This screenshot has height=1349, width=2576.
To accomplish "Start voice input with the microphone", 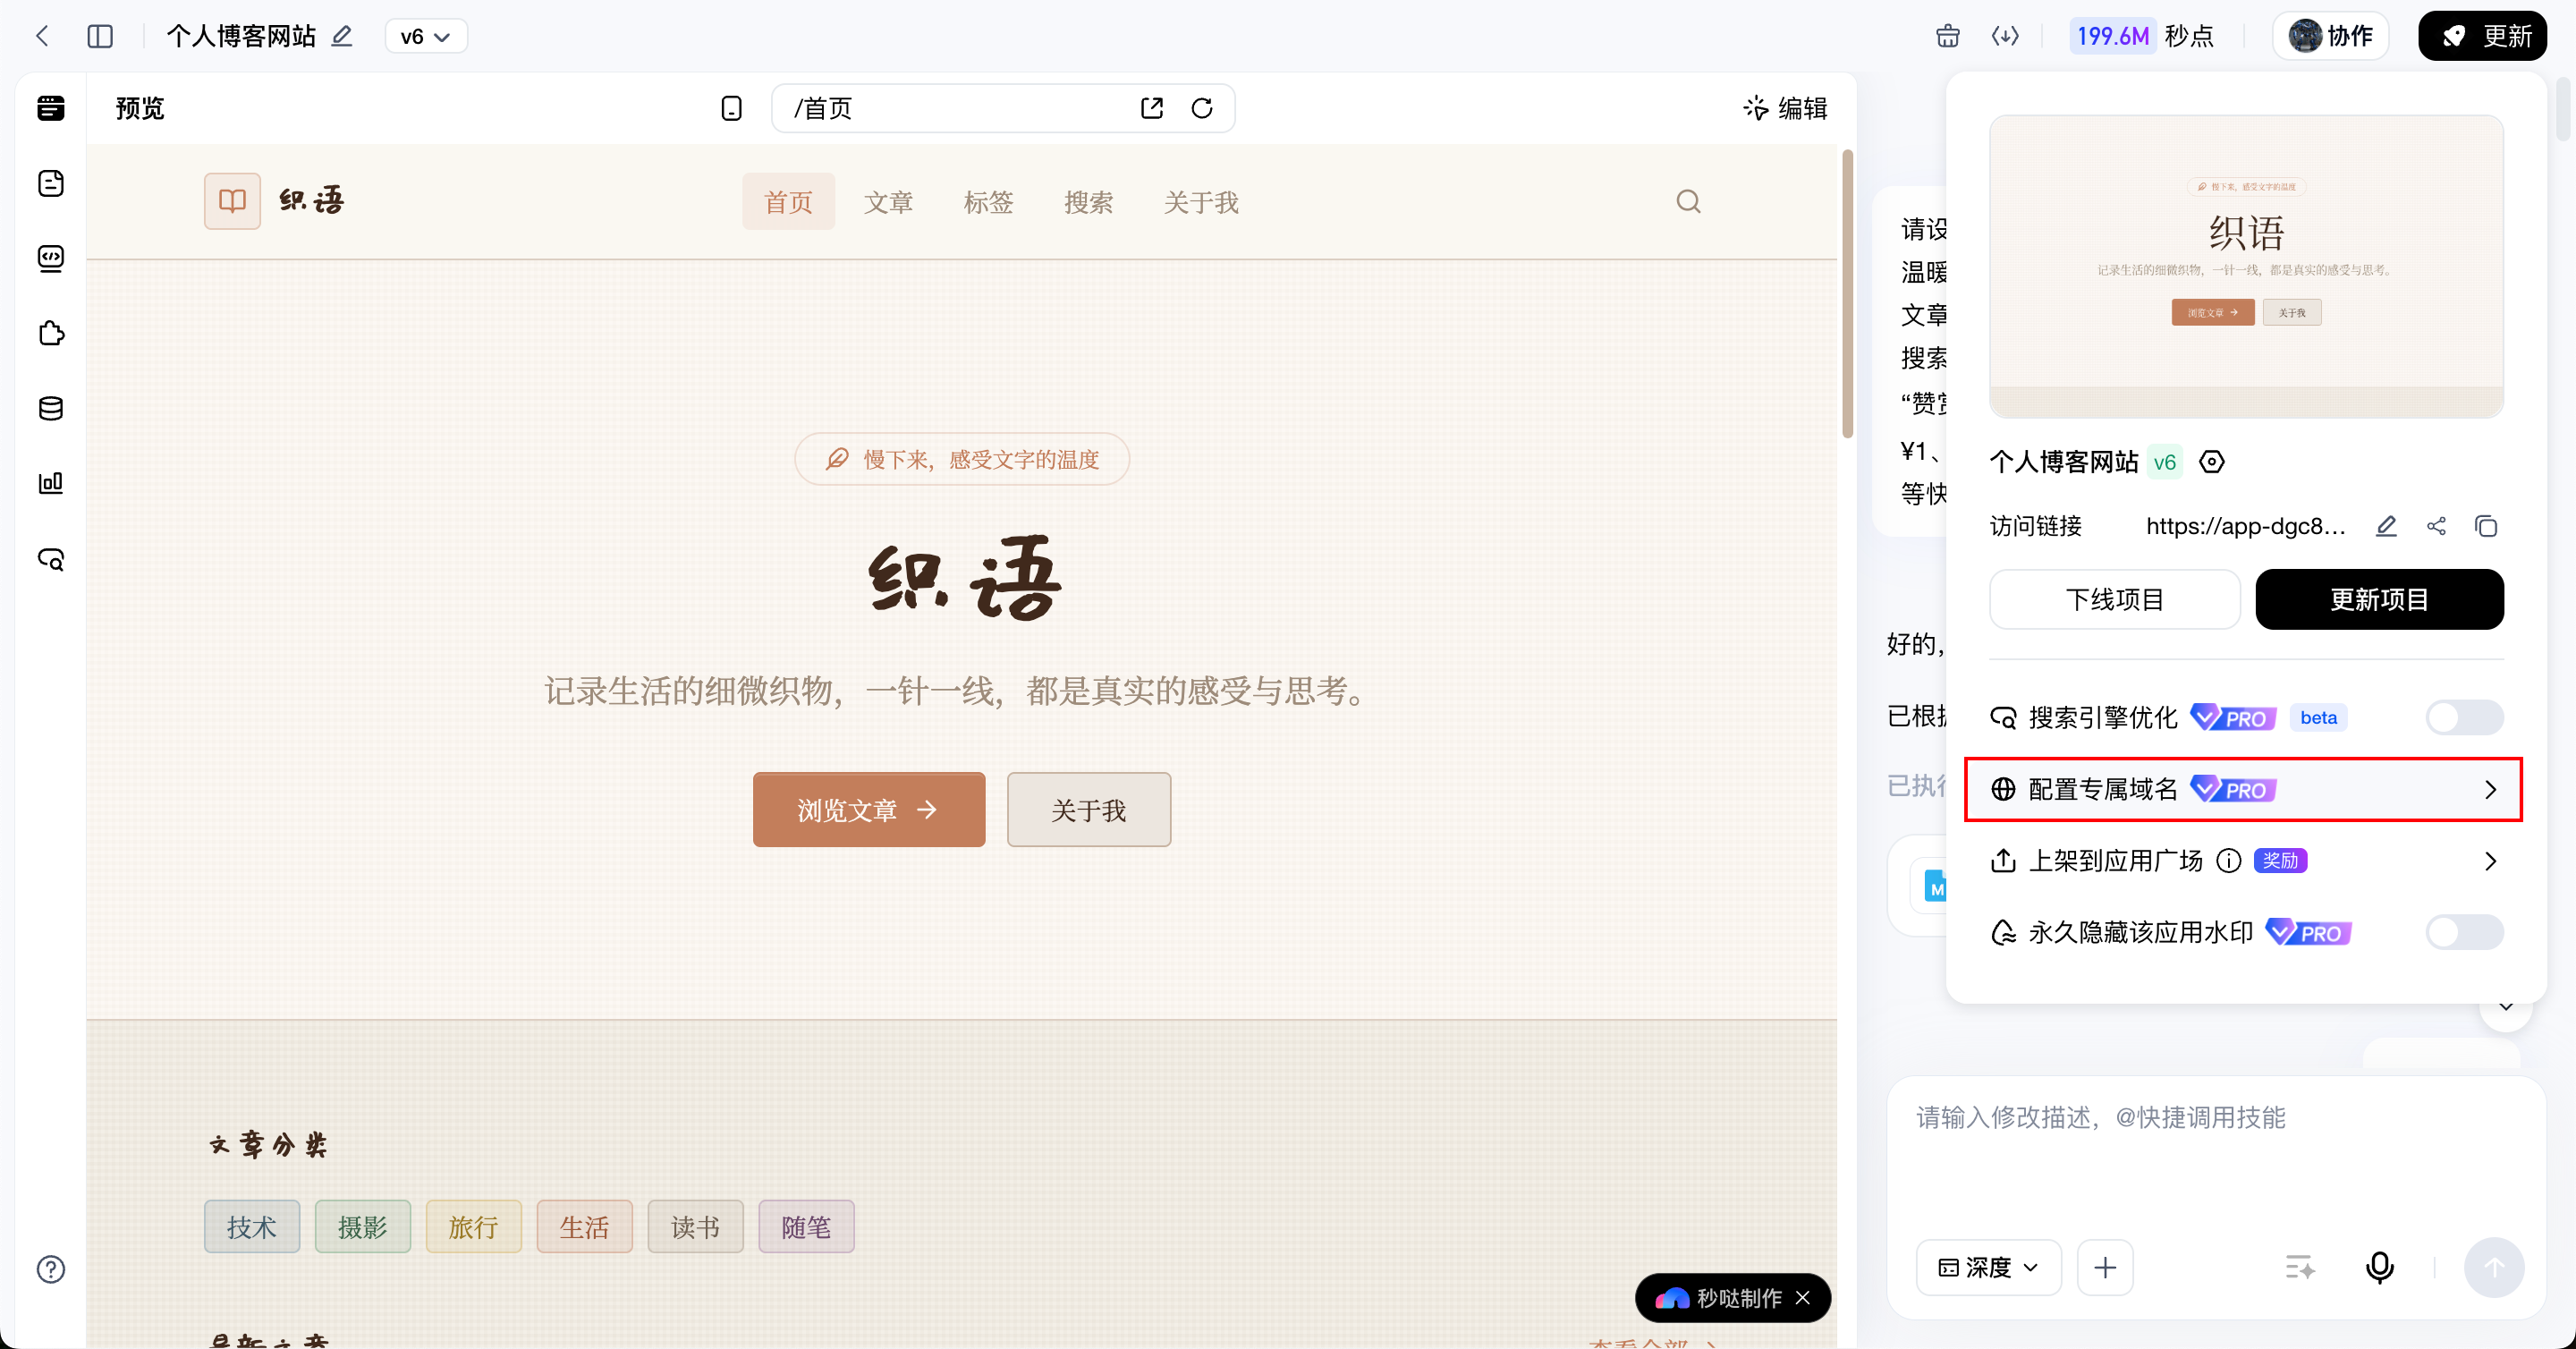I will [x=2380, y=1268].
